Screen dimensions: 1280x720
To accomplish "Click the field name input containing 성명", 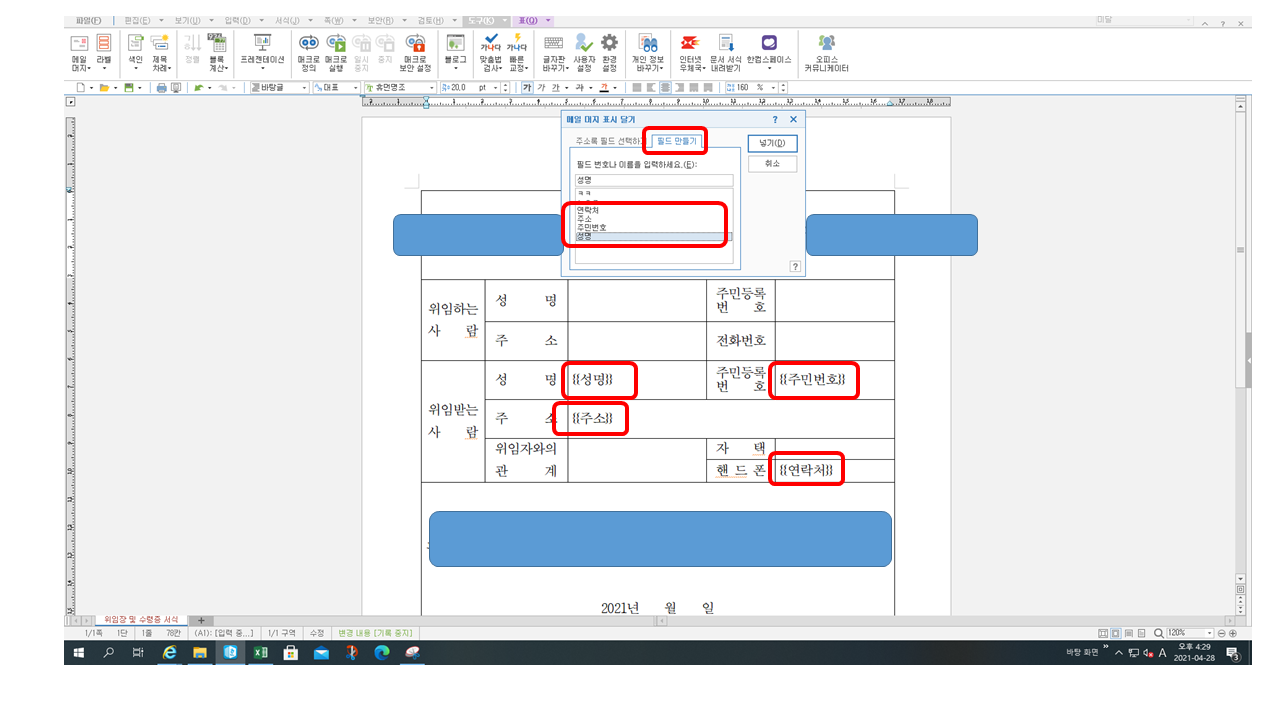I will (654, 180).
